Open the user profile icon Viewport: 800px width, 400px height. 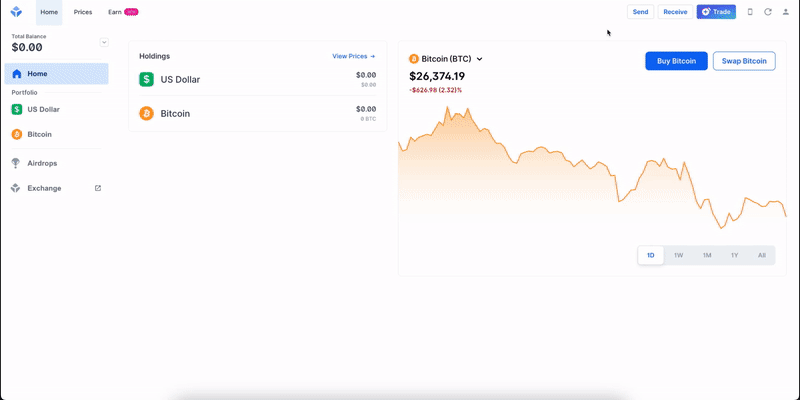pyautogui.click(x=786, y=12)
